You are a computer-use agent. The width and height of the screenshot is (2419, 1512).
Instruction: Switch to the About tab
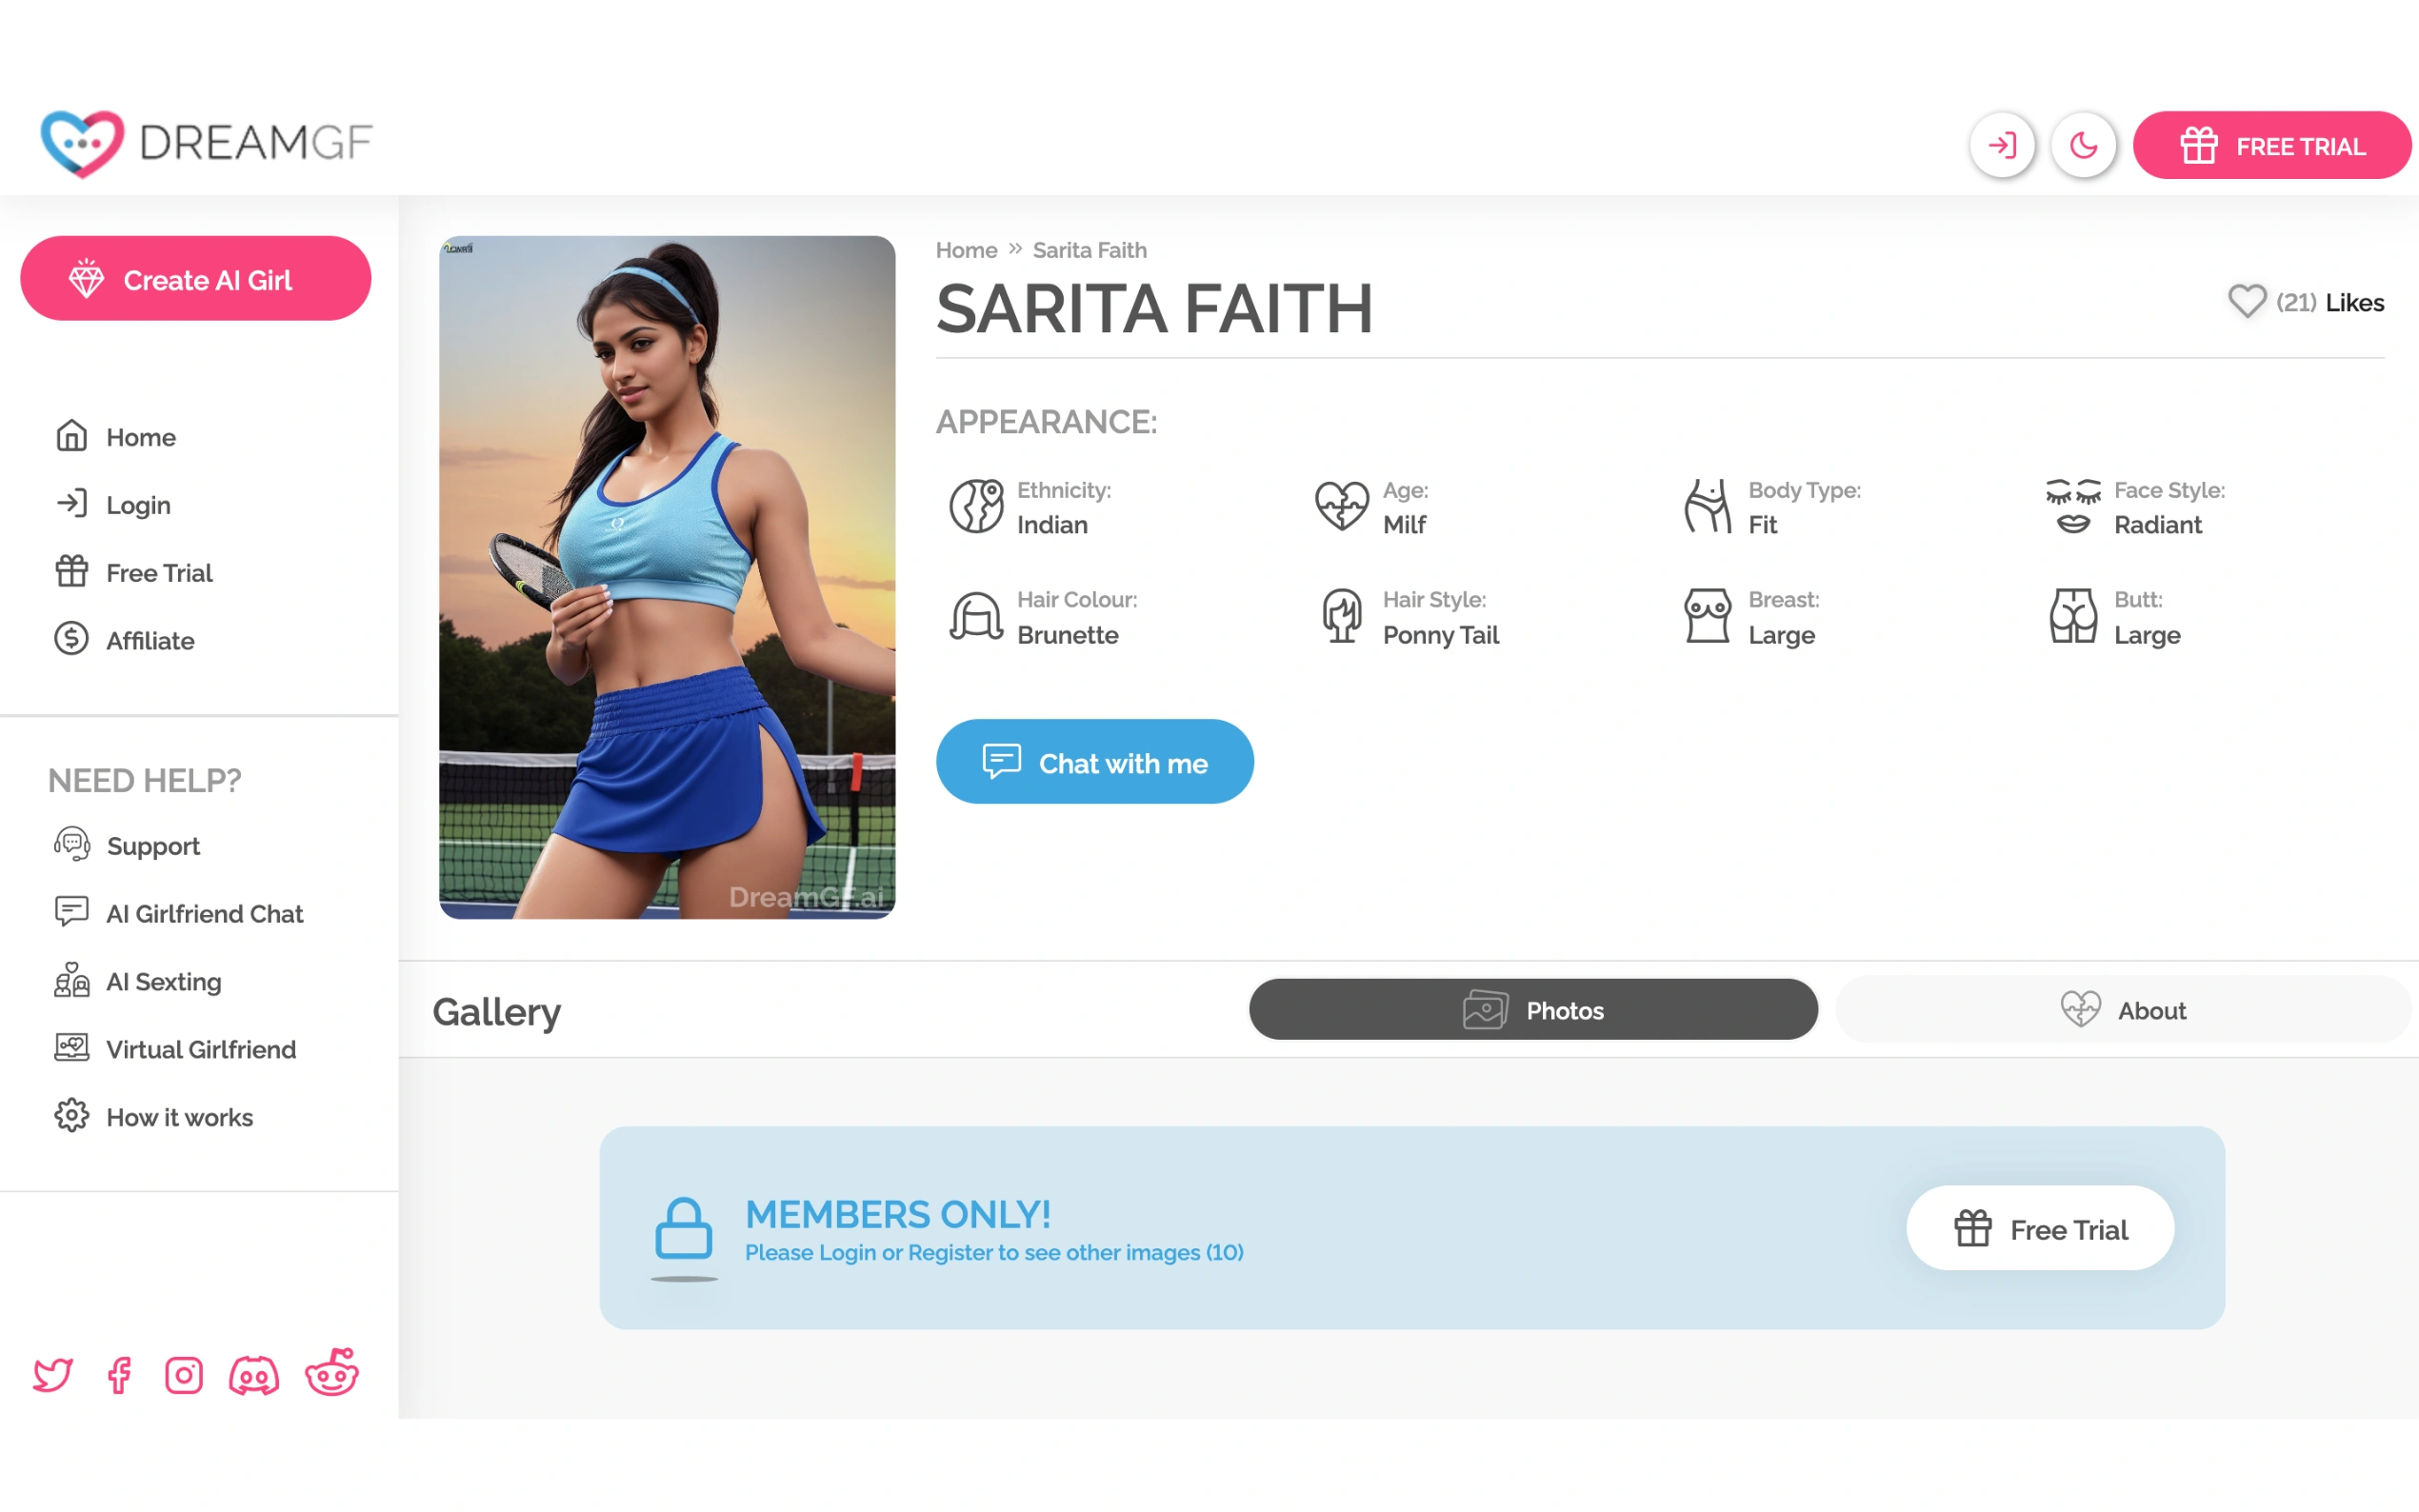[x=2124, y=1010]
